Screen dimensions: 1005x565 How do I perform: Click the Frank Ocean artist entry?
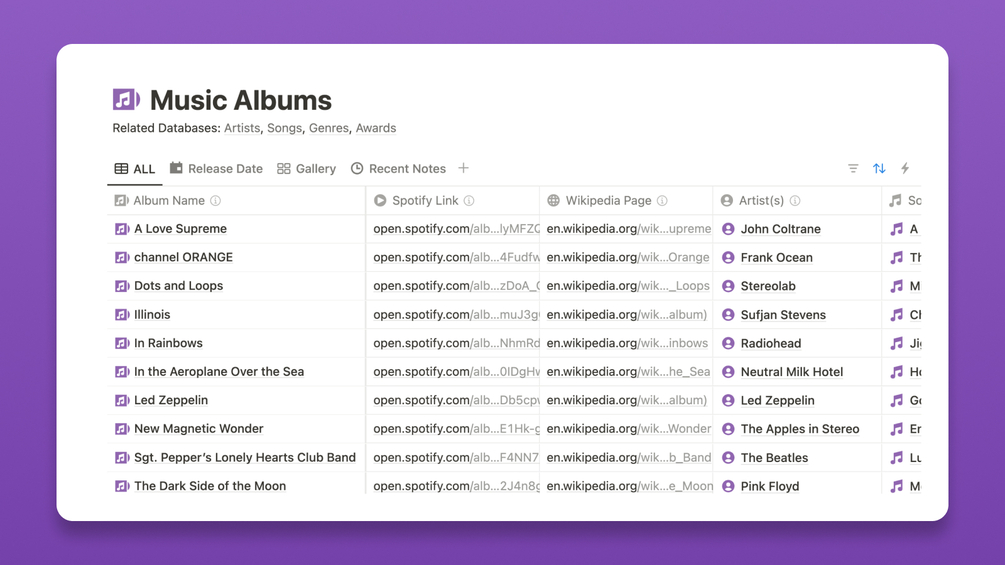[776, 258]
